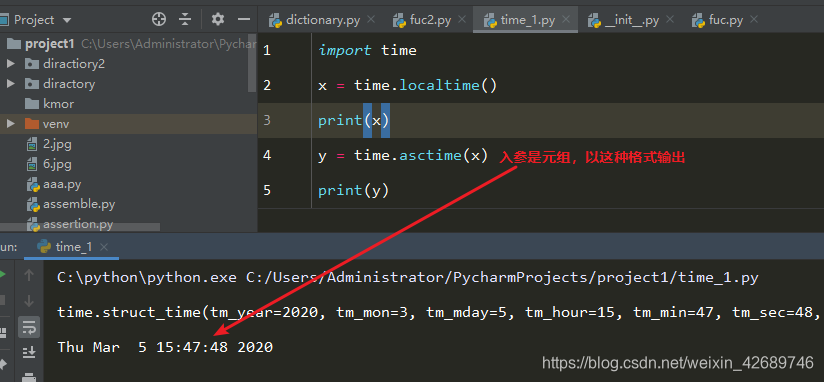The width and height of the screenshot is (824, 382).
Task: Click the green Rerun button
Action: tap(3, 274)
